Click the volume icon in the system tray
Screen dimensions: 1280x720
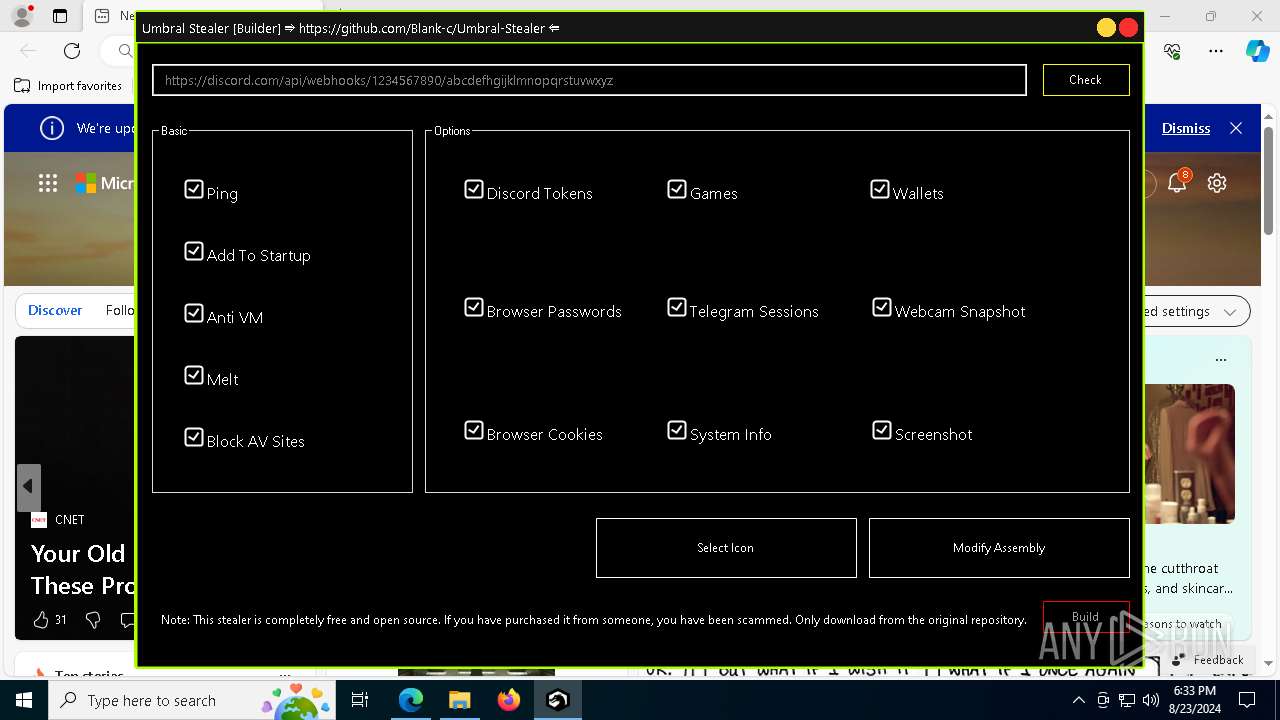click(x=1151, y=700)
